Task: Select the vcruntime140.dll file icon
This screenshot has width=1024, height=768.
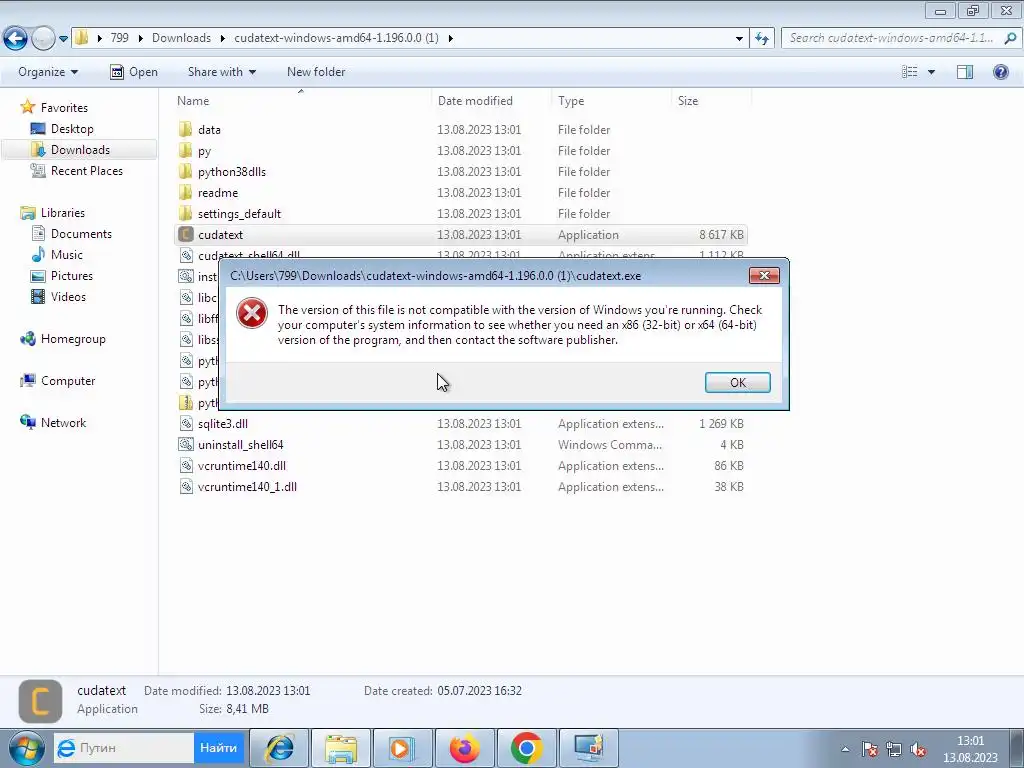Action: click(x=185, y=466)
